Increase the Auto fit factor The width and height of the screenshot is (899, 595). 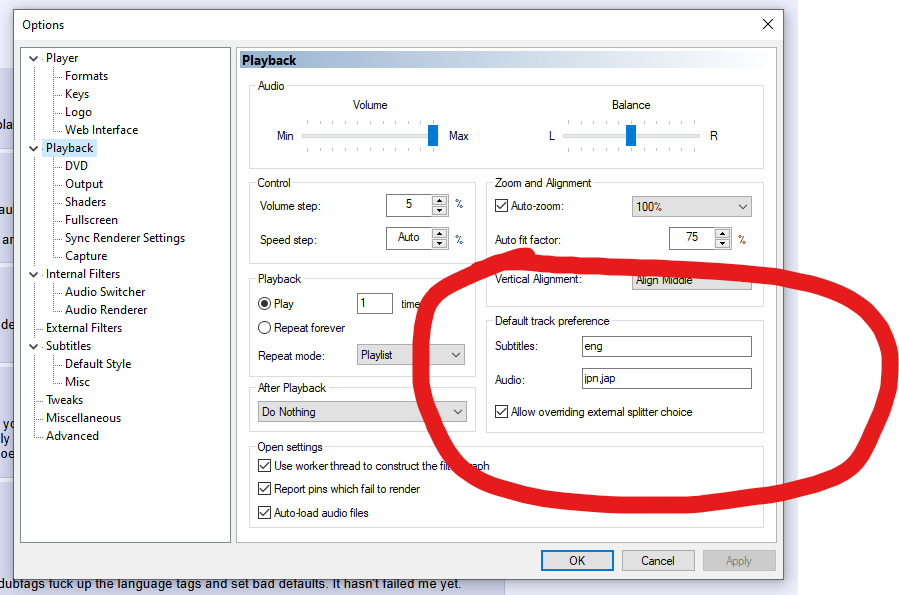click(x=723, y=233)
